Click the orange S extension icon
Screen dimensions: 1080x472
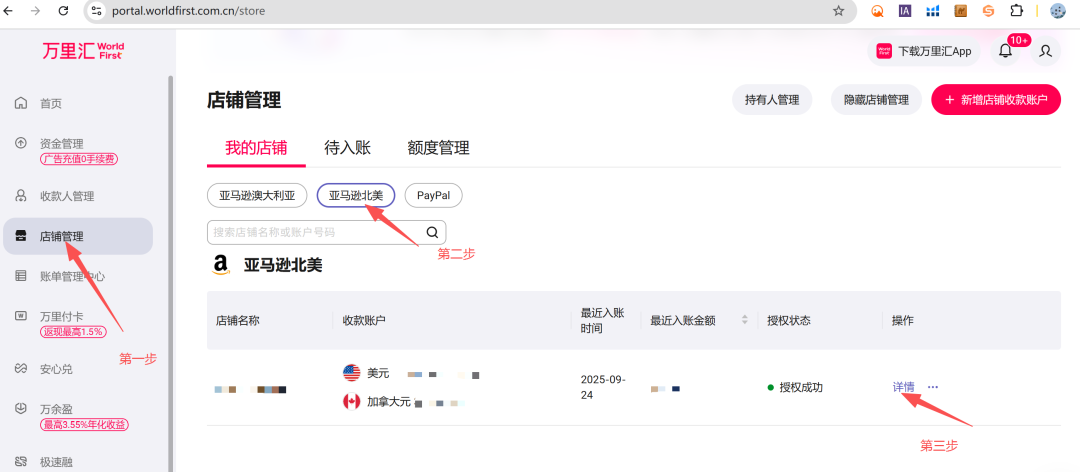pos(988,10)
